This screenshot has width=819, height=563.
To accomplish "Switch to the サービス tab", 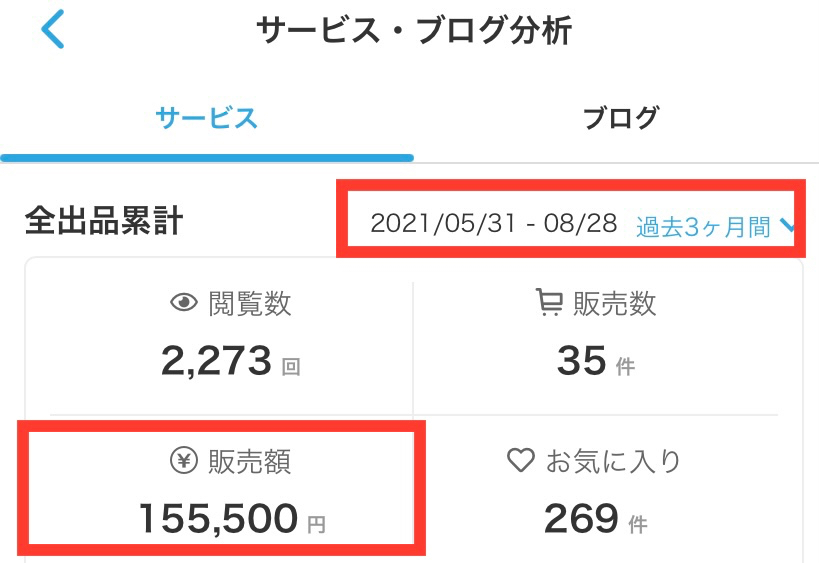I will (206, 118).
